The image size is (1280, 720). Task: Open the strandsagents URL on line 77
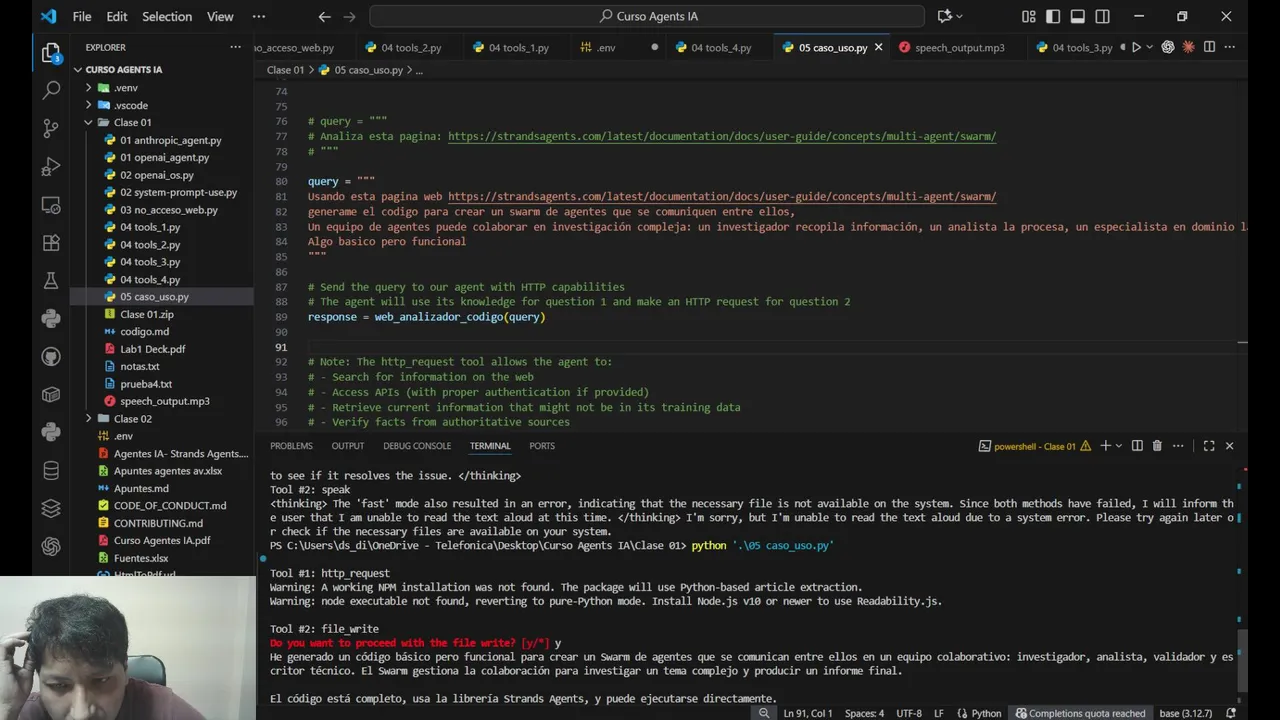coord(722,137)
